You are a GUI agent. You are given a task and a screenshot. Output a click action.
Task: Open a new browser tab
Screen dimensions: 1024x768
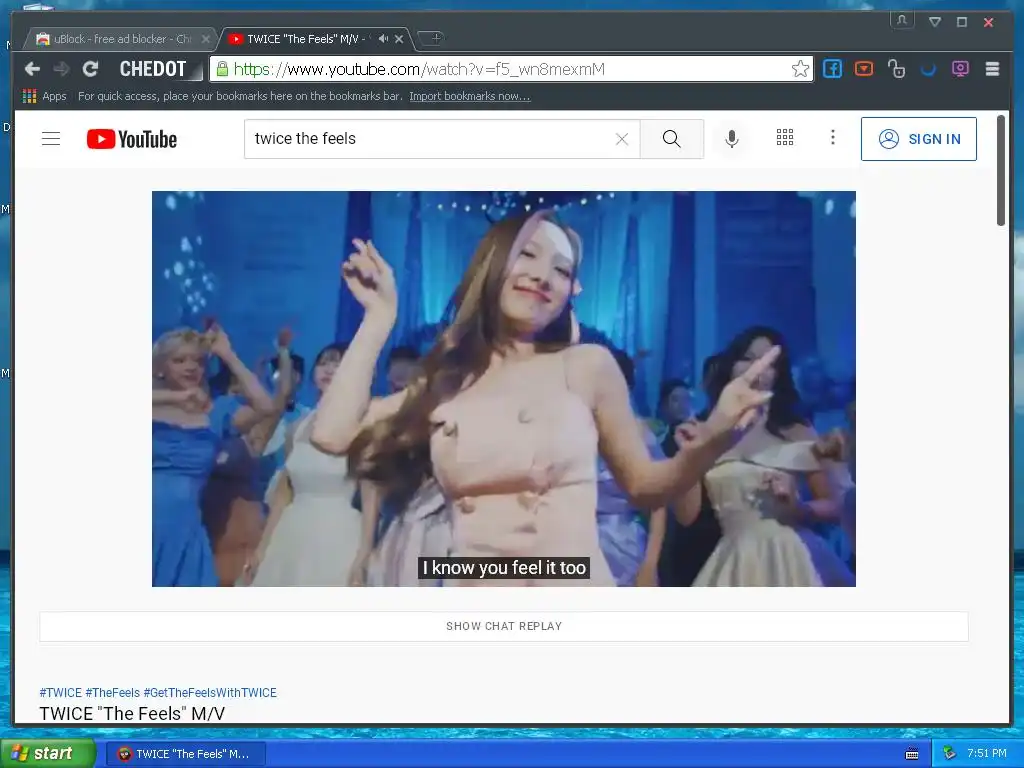pyautogui.click(x=433, y=39)
